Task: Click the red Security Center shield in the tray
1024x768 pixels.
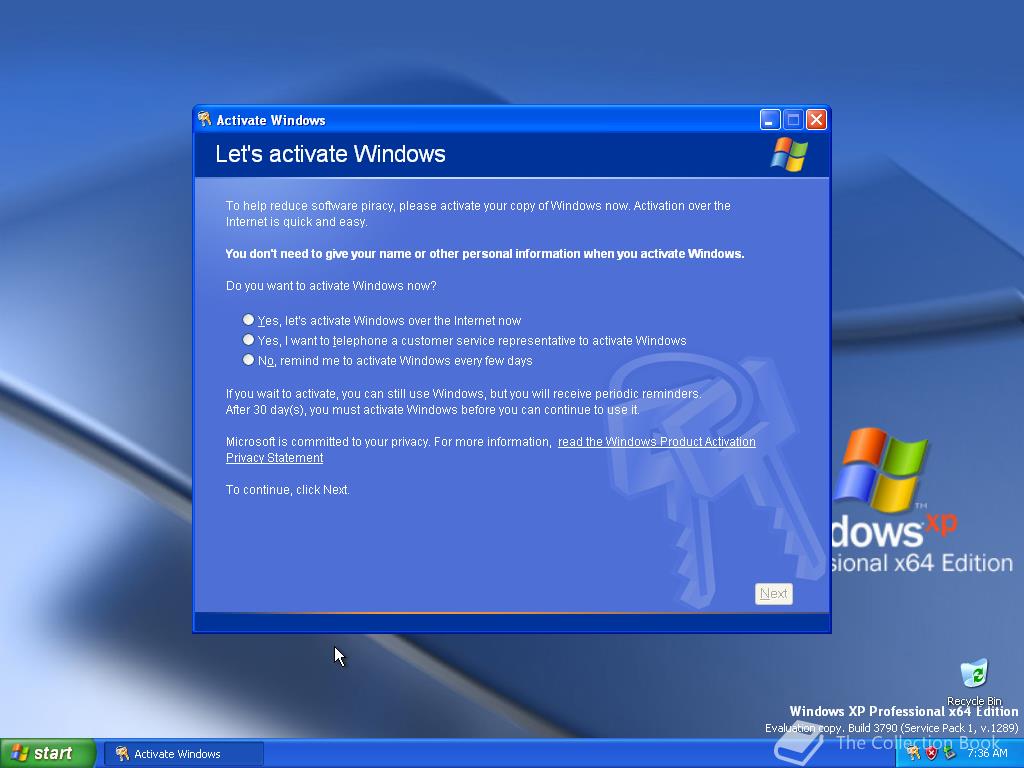Action: 931,753
